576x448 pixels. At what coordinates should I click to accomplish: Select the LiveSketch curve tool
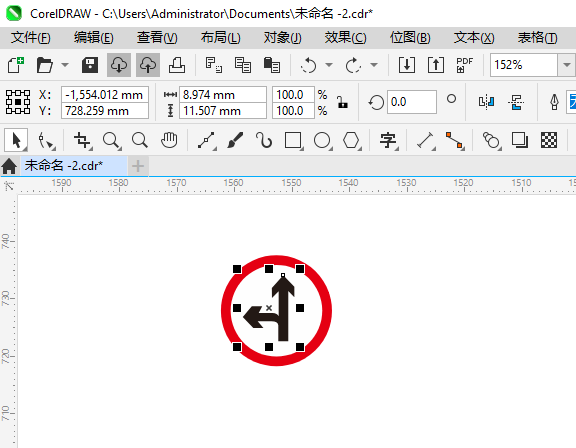(x=264, y=140)
